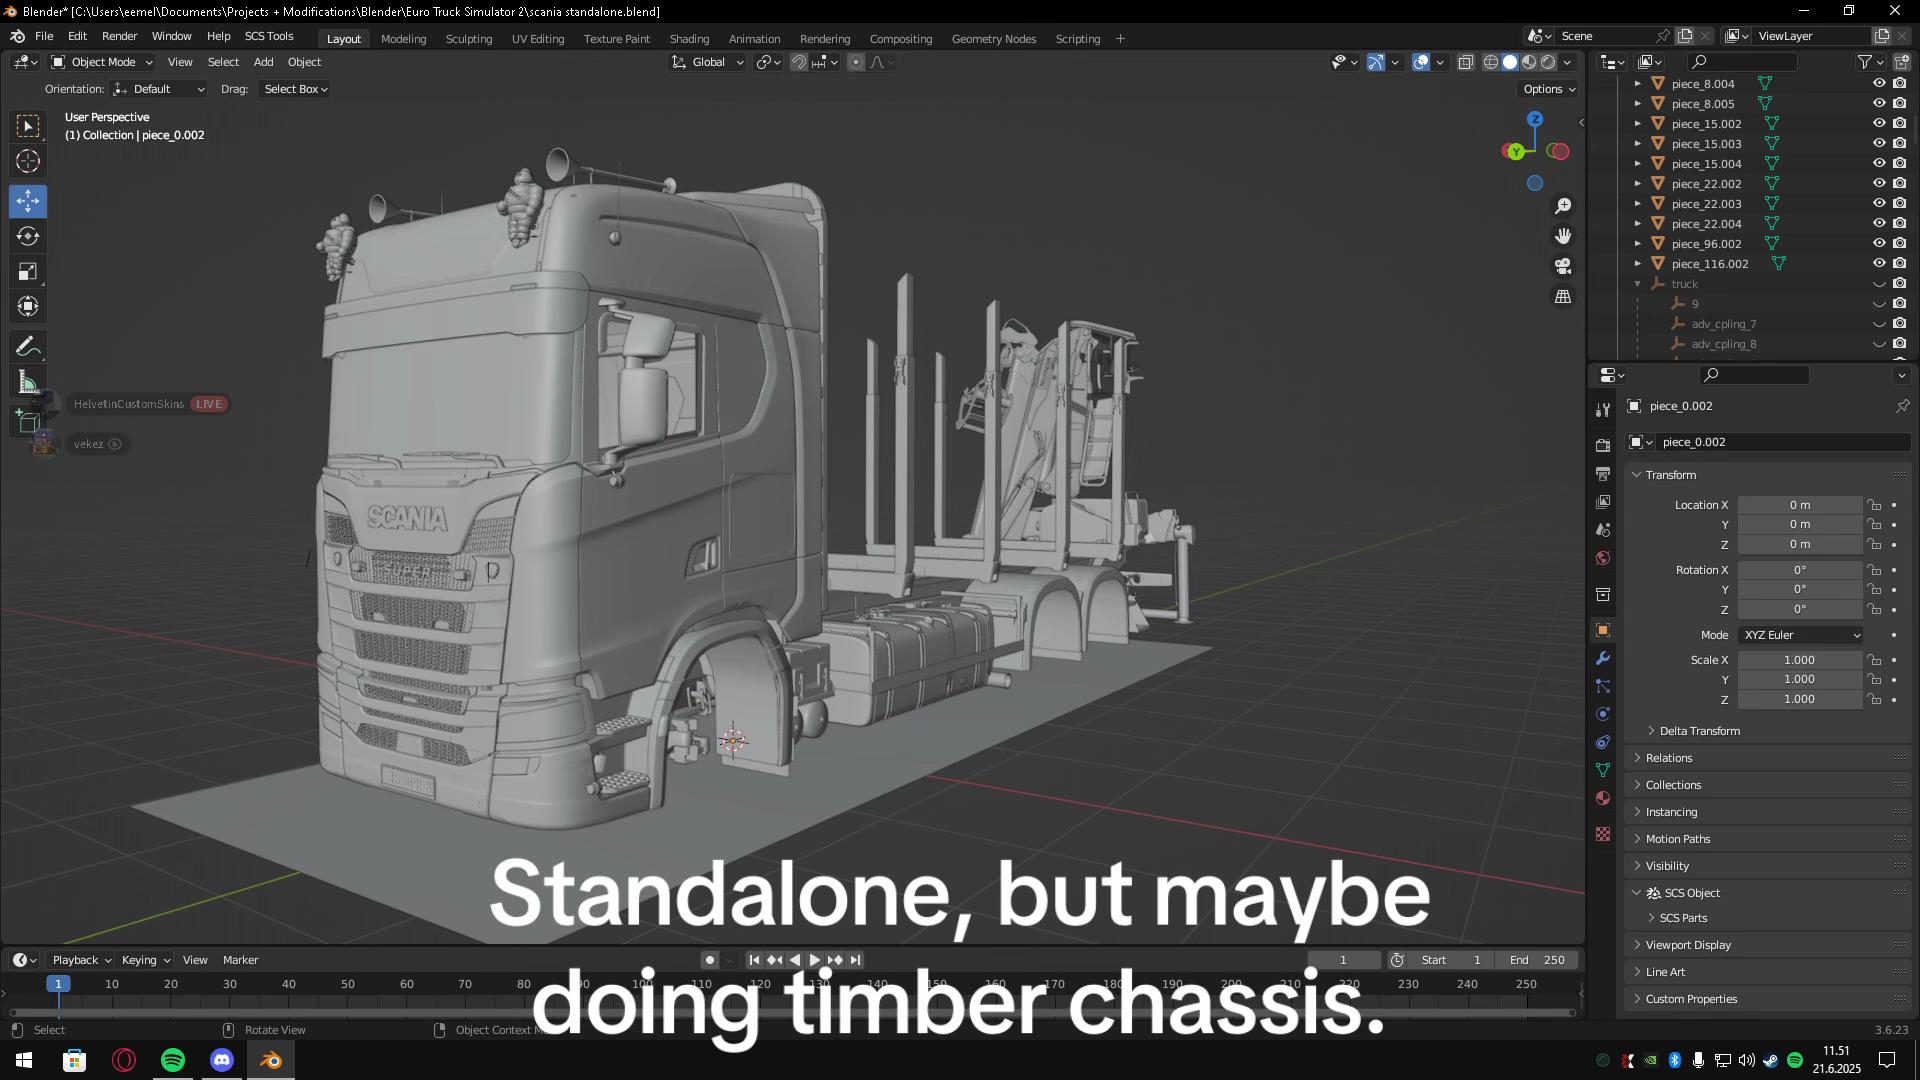Expand piece_8.005 in outliner
Screen dimensions: 1920x1080
1638,104
